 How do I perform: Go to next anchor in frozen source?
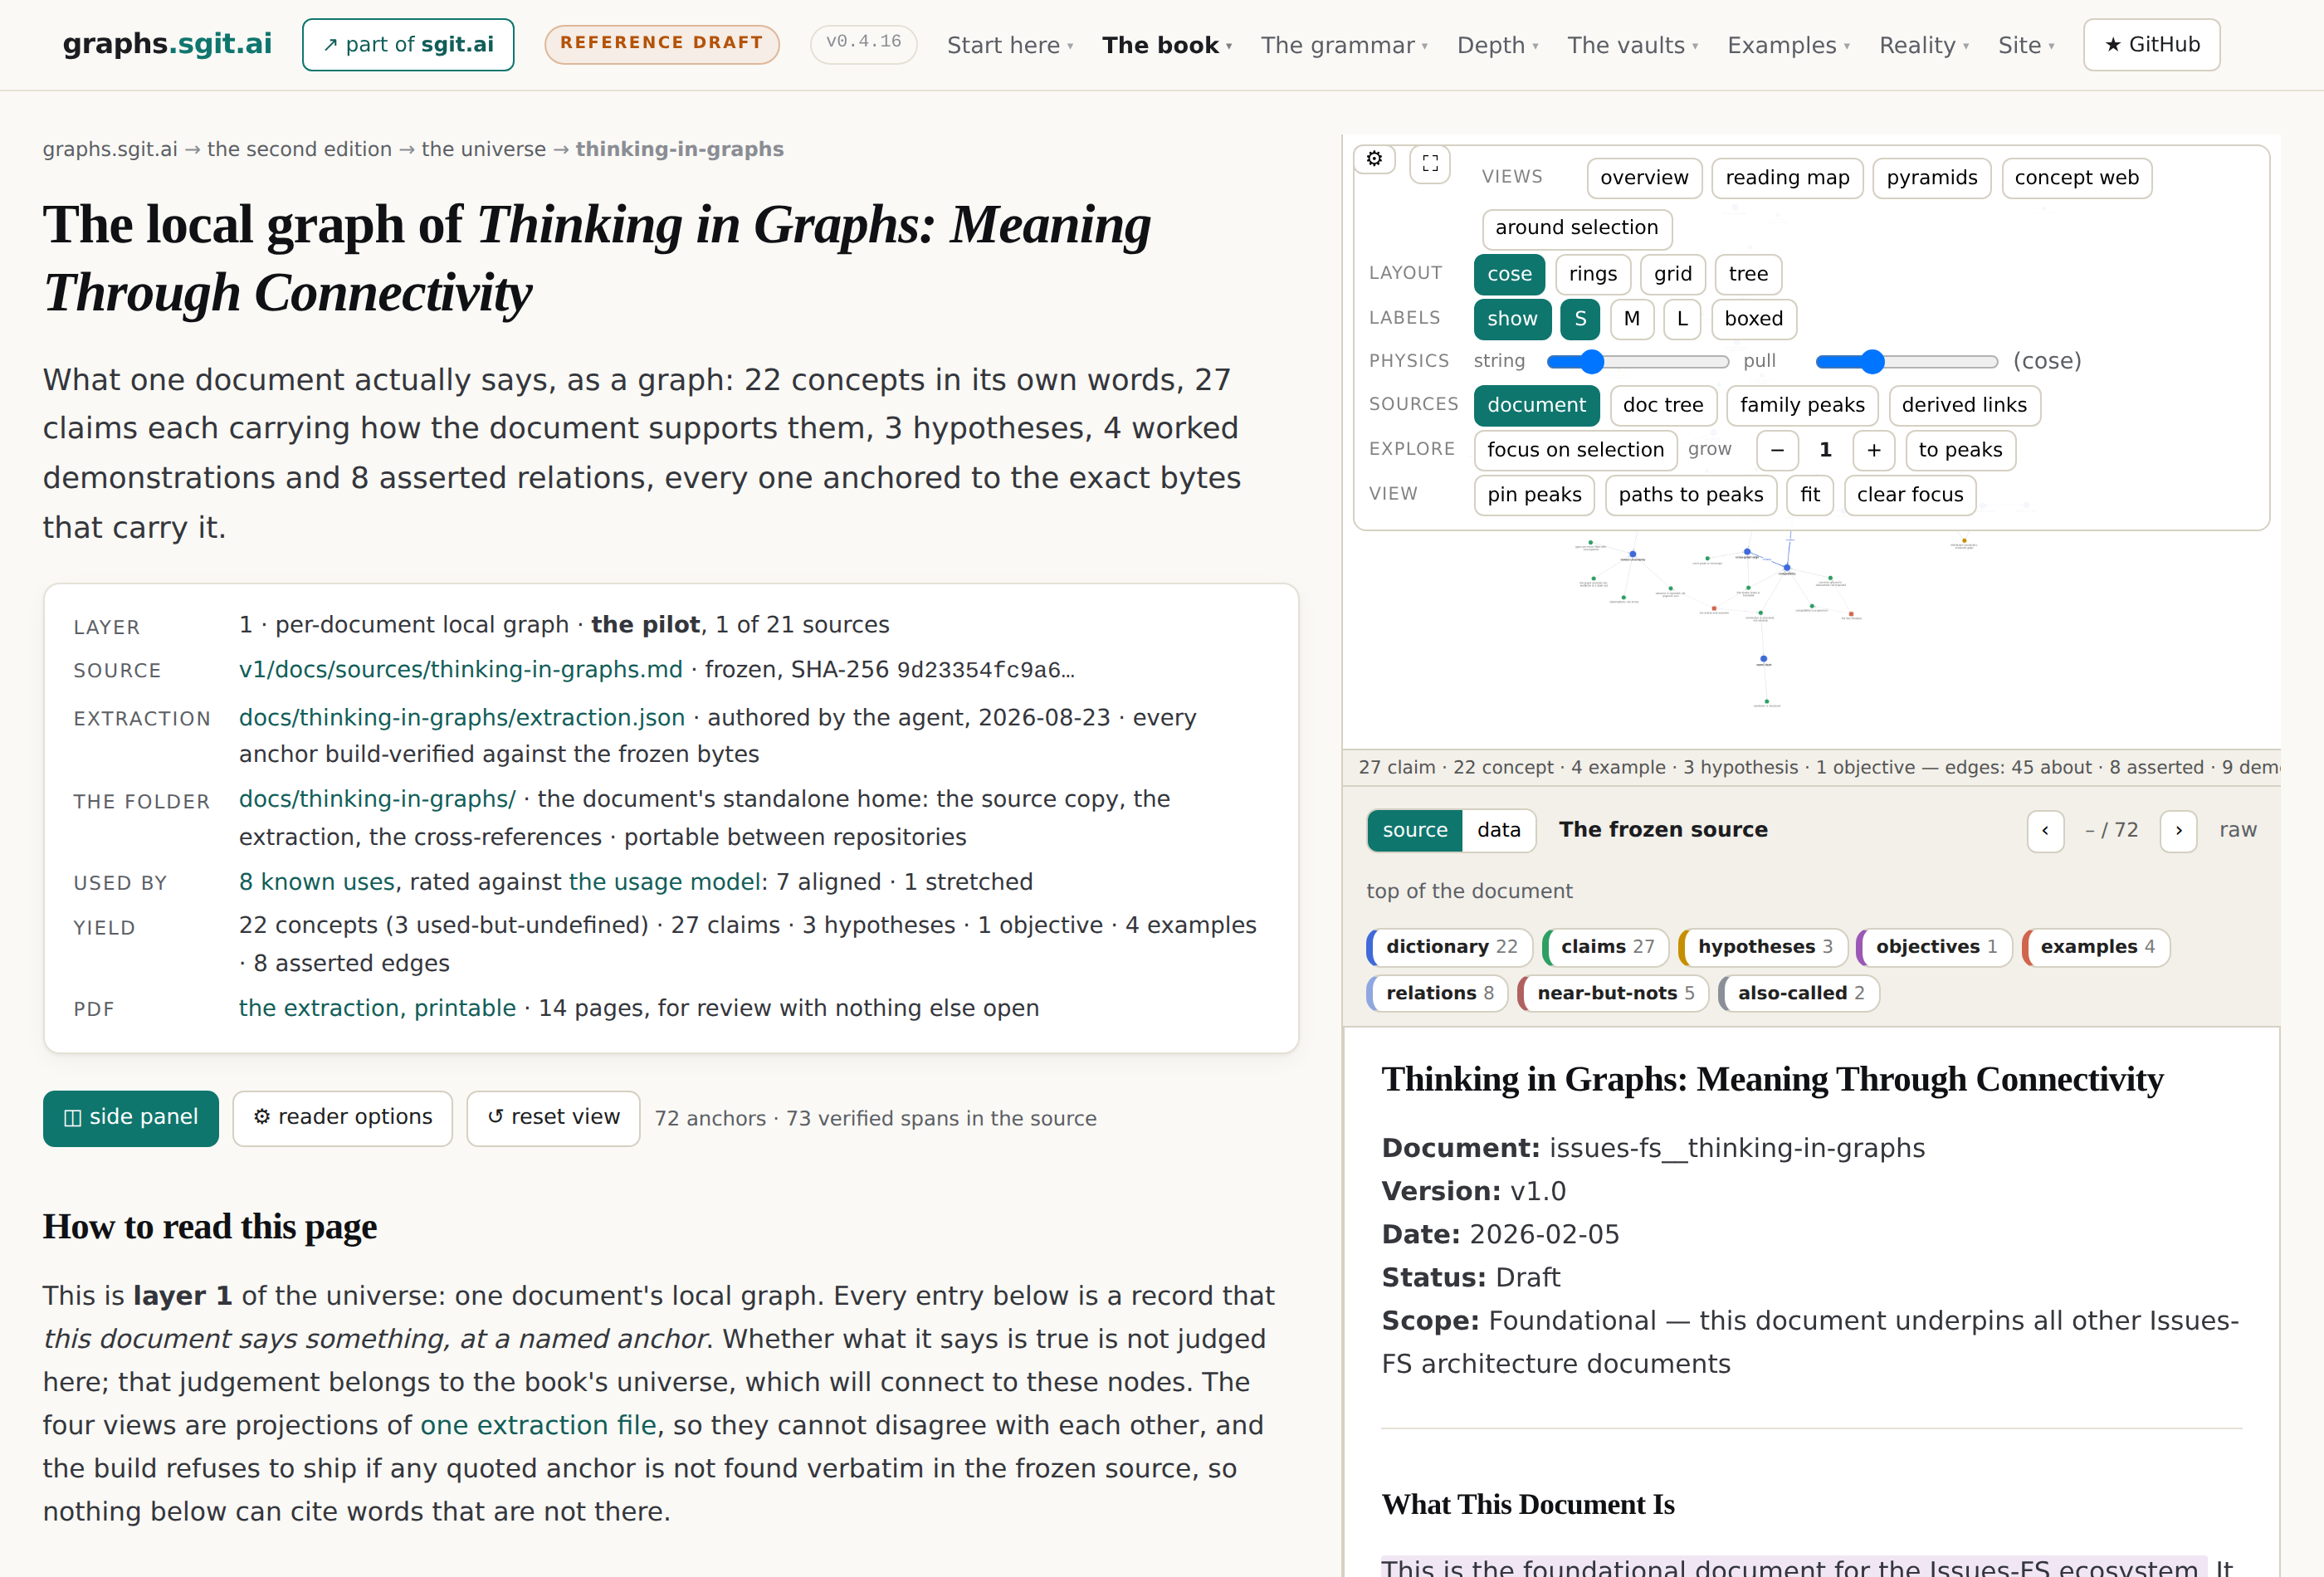[x=2178, y=831]
